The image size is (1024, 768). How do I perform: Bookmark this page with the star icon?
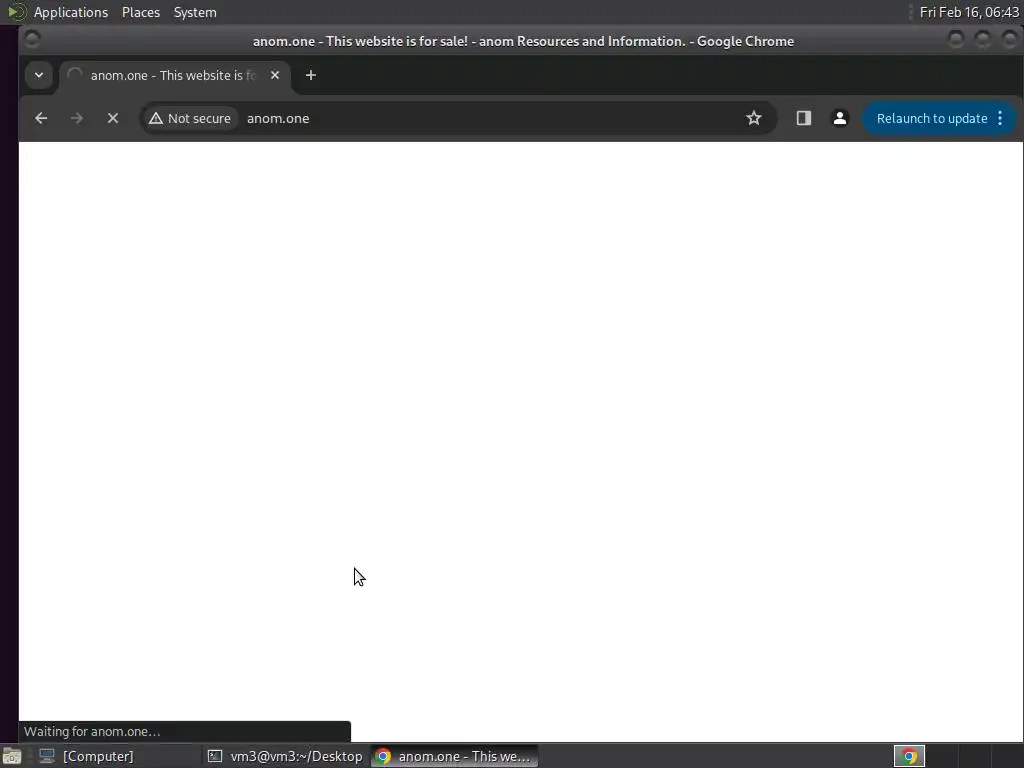coord(754,118)
